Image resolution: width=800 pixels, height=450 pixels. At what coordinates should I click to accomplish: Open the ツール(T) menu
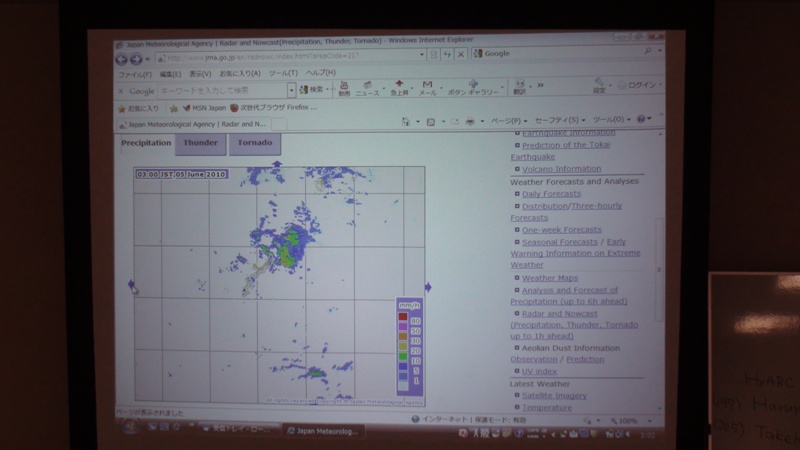point(283,73)
